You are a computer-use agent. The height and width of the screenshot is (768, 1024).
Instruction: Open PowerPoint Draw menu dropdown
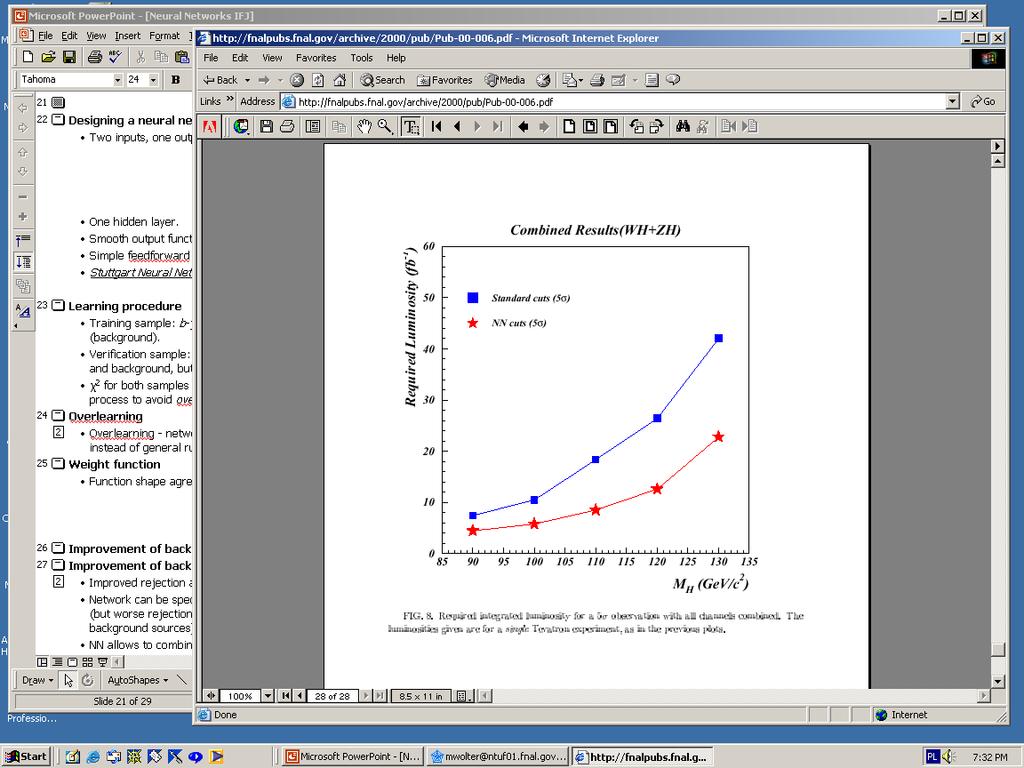click(x=37, y=680)
